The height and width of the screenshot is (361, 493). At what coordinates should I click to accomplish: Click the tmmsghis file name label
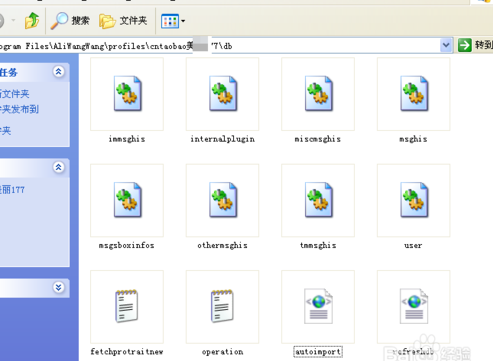pyautogui.click(x=318, y=246)
